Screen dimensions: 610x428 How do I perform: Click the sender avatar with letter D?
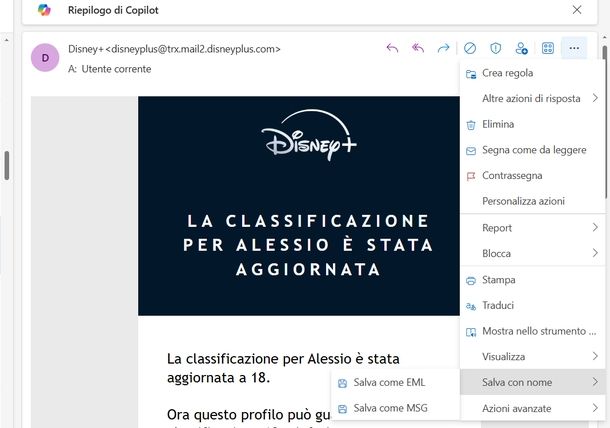click(x=45, y=58)
